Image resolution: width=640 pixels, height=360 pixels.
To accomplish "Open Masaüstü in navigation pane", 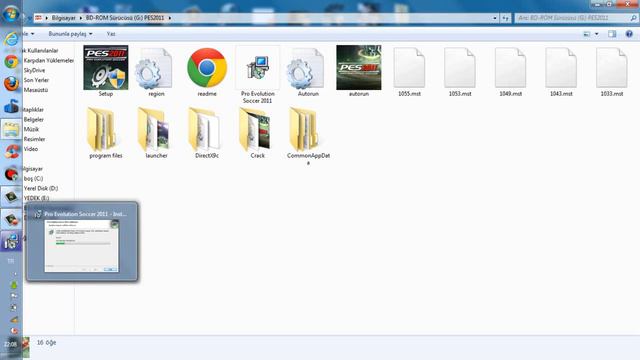I will [36, 90].
